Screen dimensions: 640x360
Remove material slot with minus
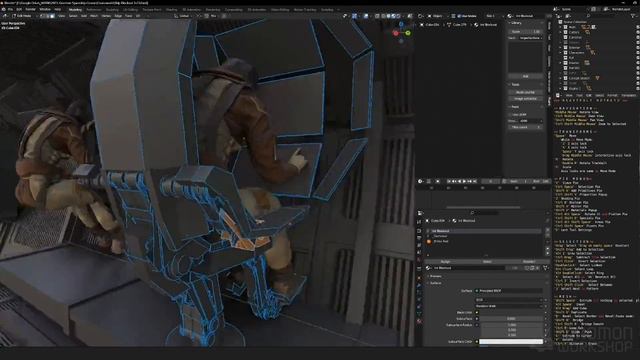coord(548,235)
